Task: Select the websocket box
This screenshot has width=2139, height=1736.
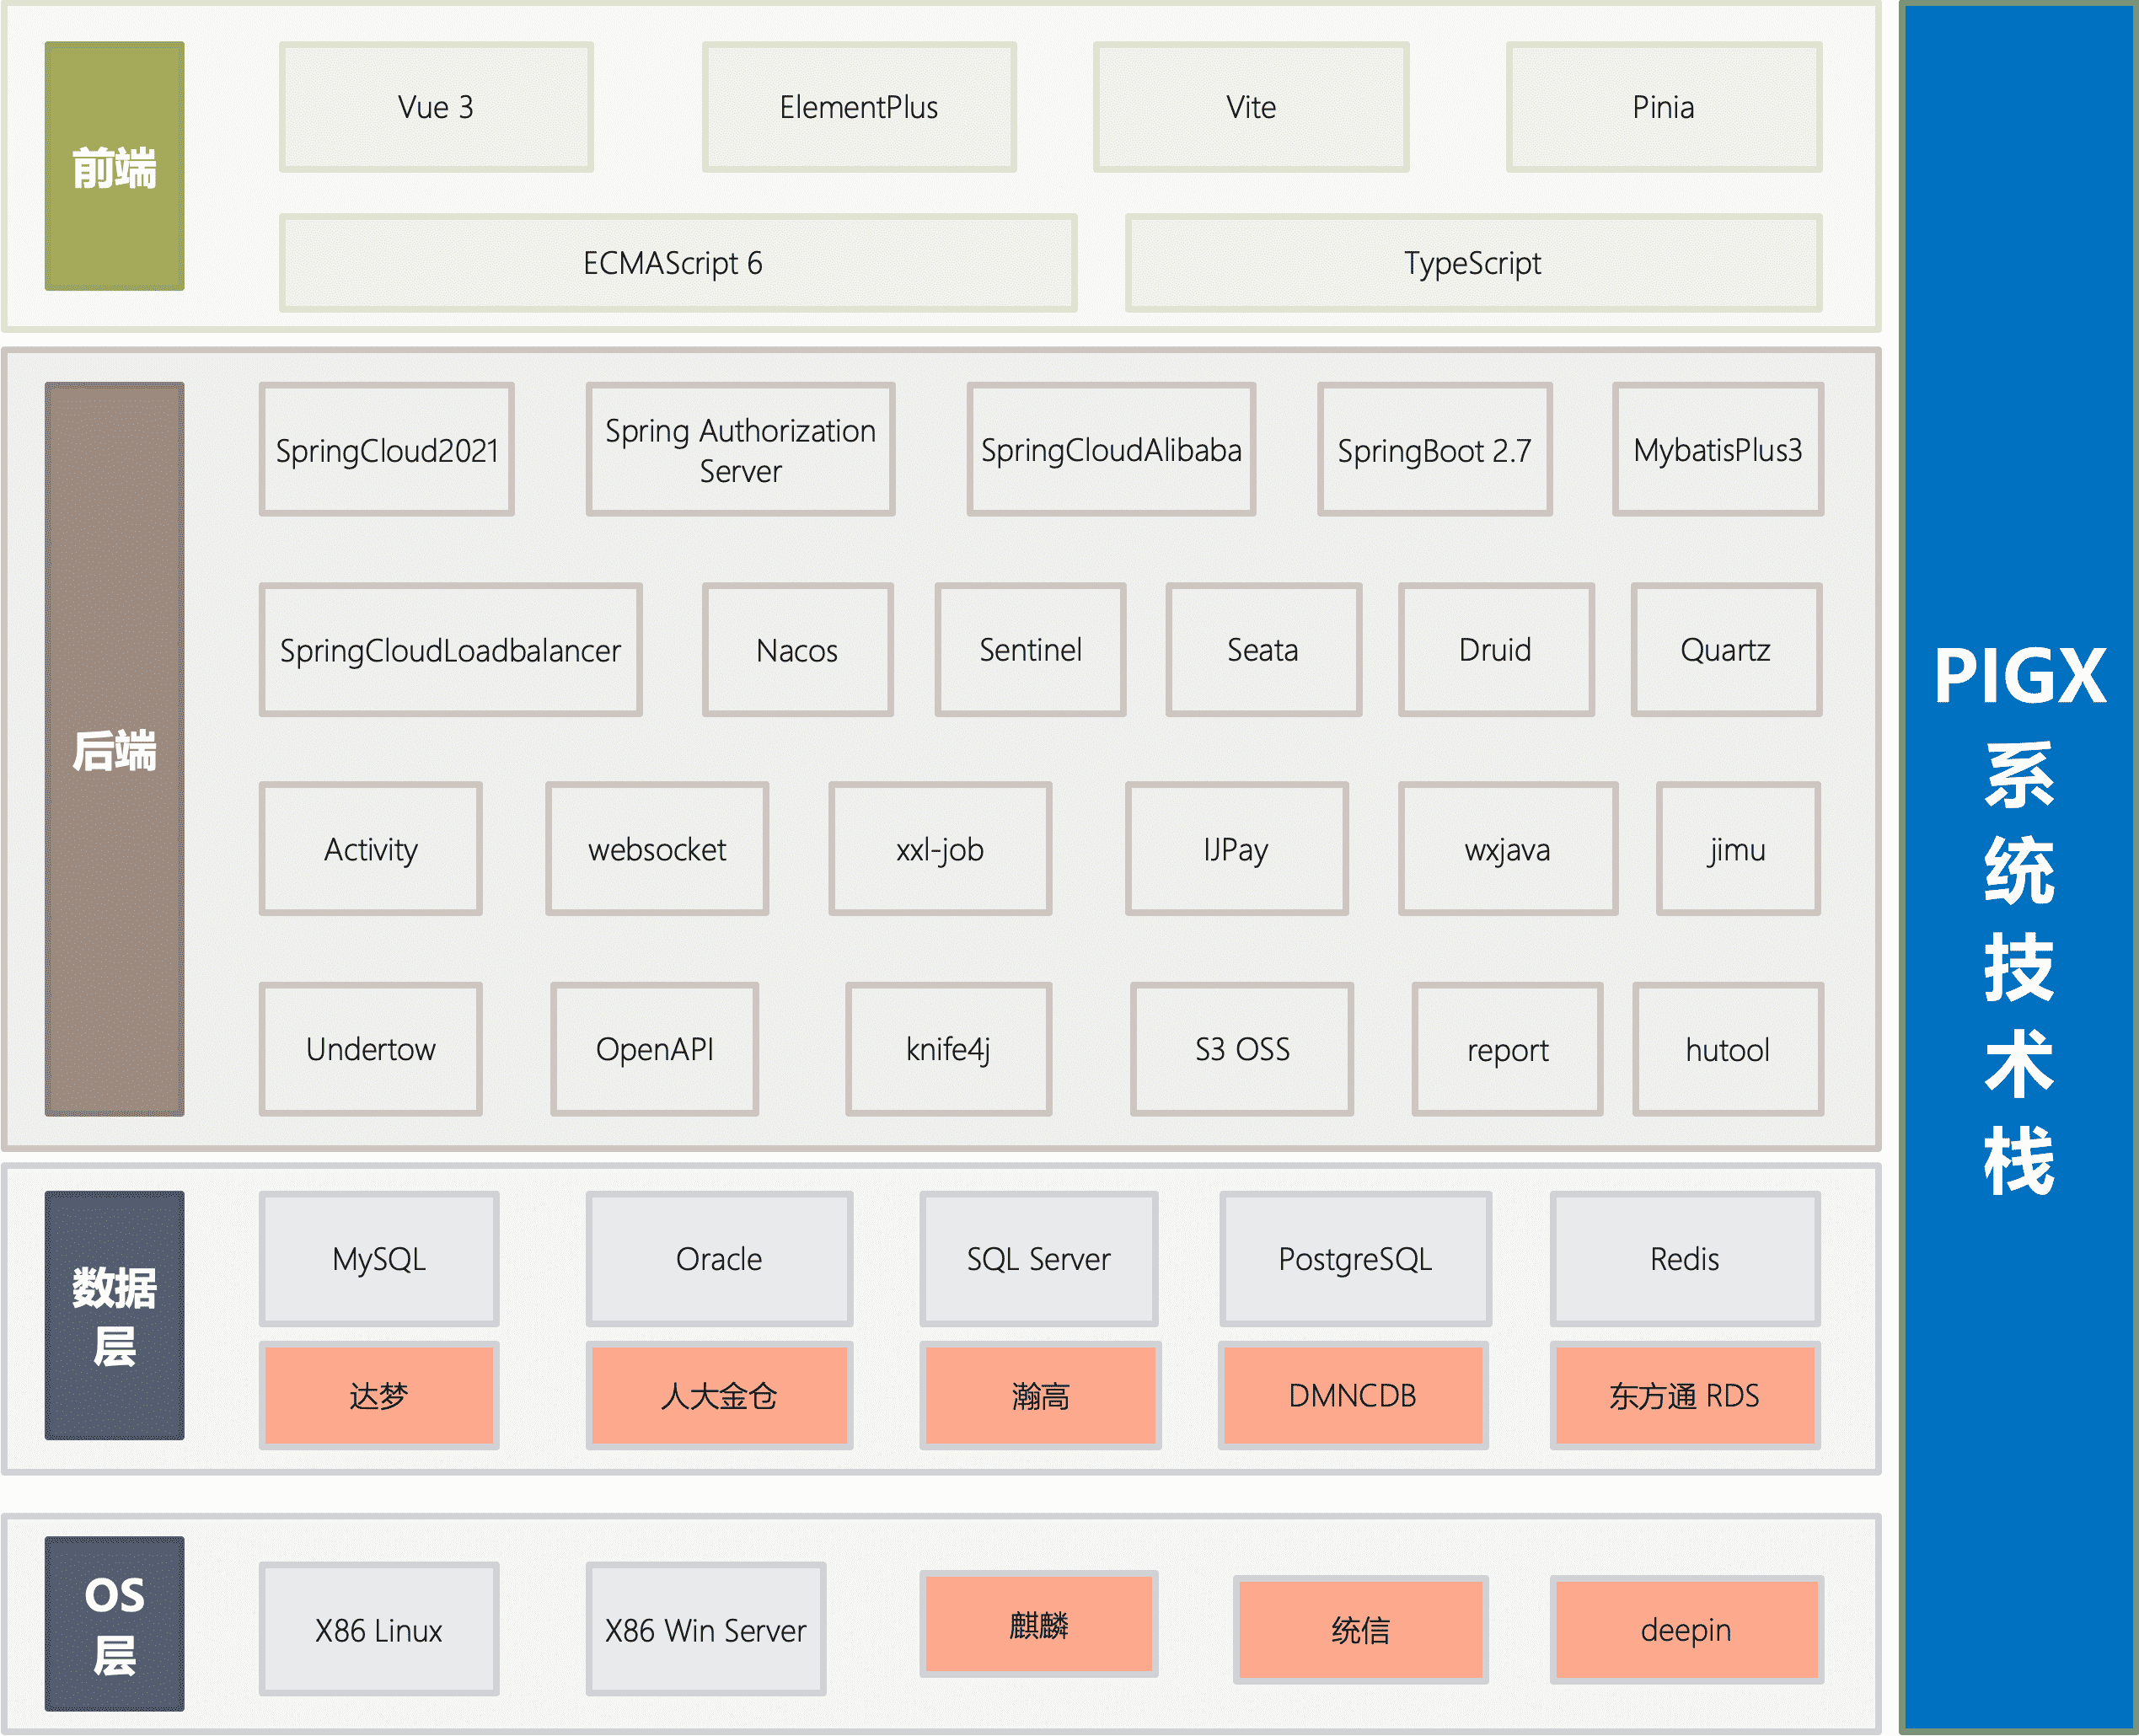Action: tap(657, 849)
